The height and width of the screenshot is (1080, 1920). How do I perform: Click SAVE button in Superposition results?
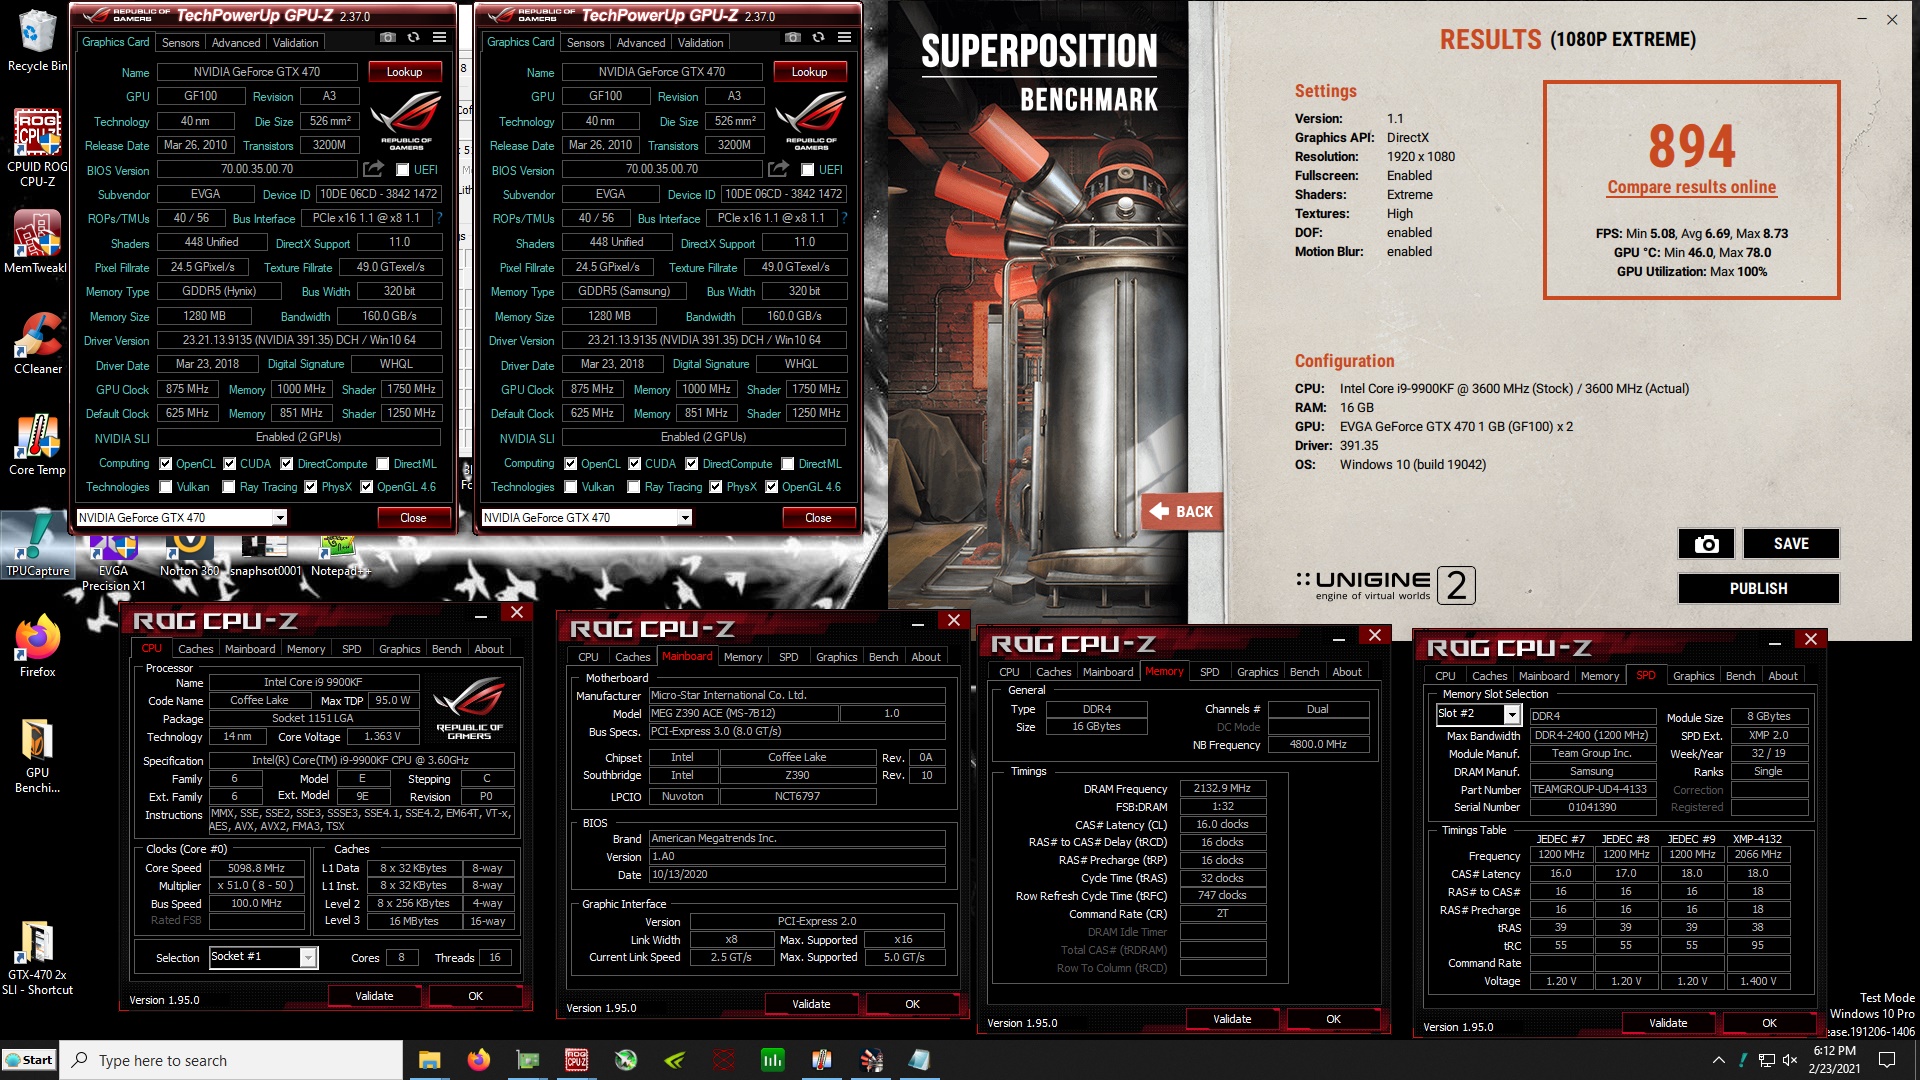[x=1791, y=544]
